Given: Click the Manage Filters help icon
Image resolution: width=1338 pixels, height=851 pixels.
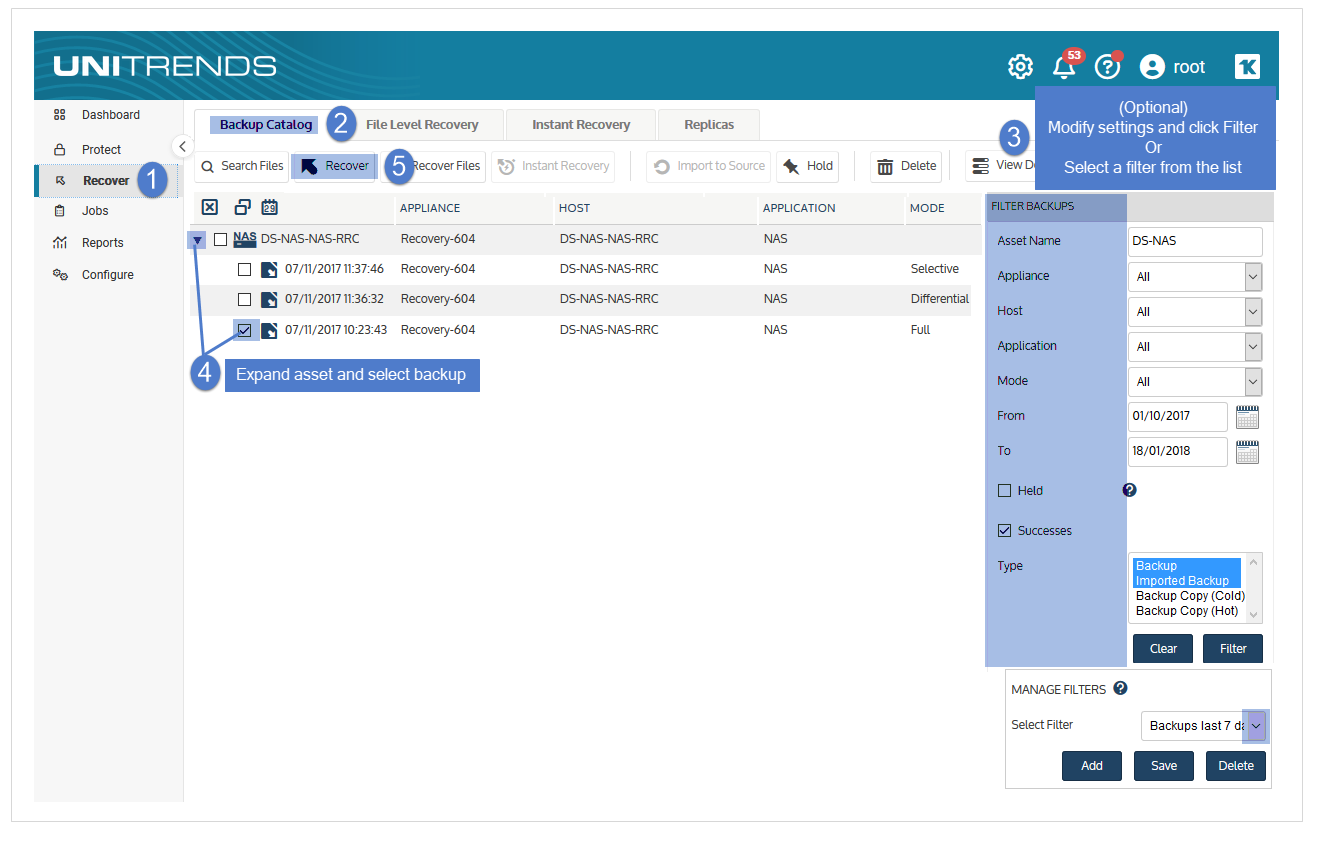Looking at the screenshot, I should (x=1121, y=688).
